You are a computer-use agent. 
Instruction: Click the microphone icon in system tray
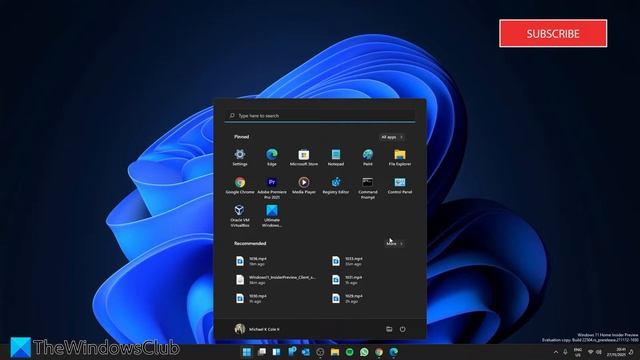565,352
